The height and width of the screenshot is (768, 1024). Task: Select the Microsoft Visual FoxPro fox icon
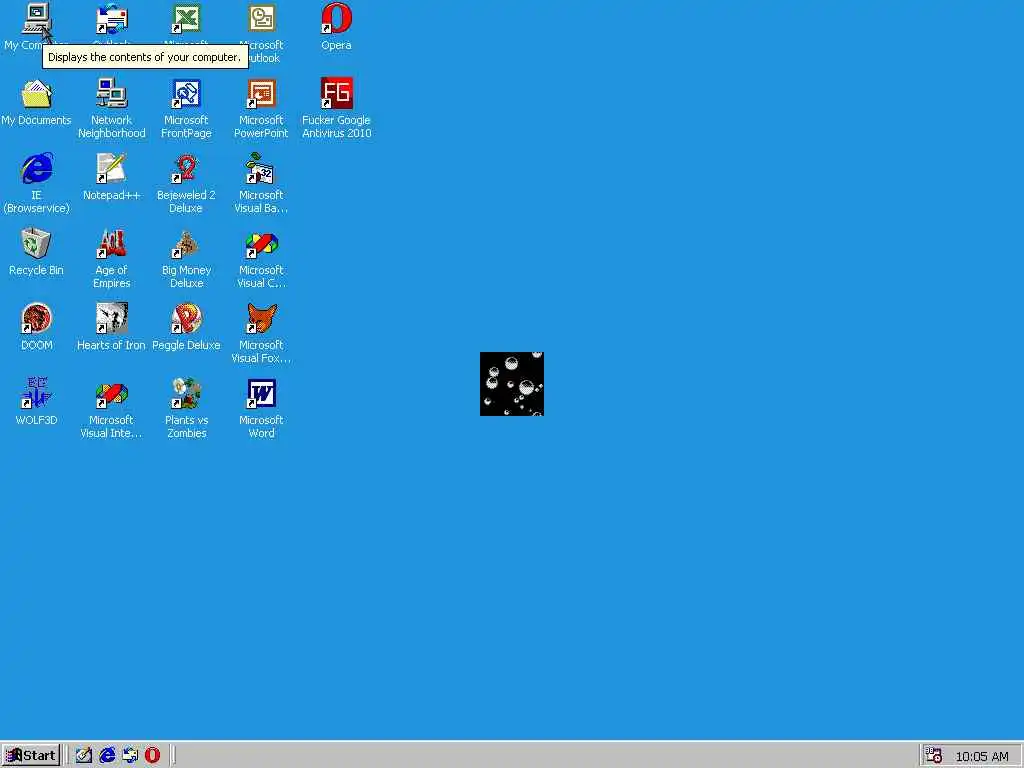261,319
